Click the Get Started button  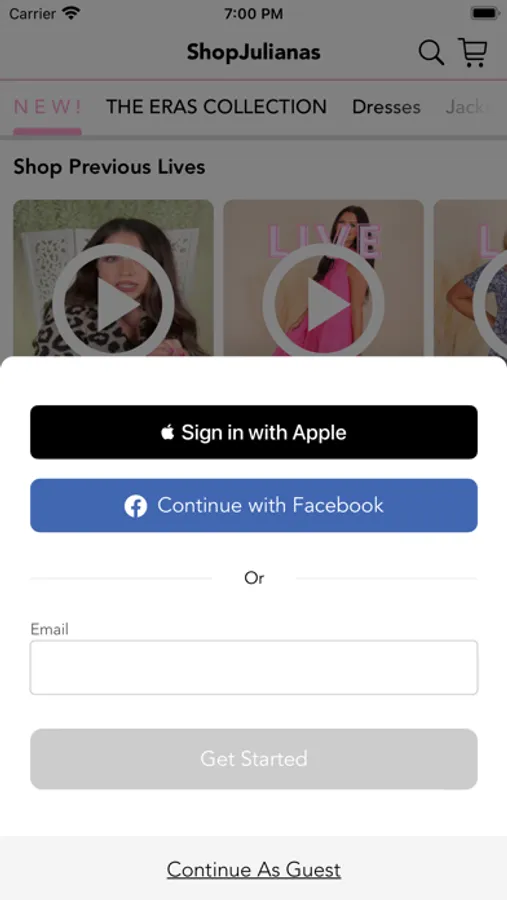(x=254, y=759)
